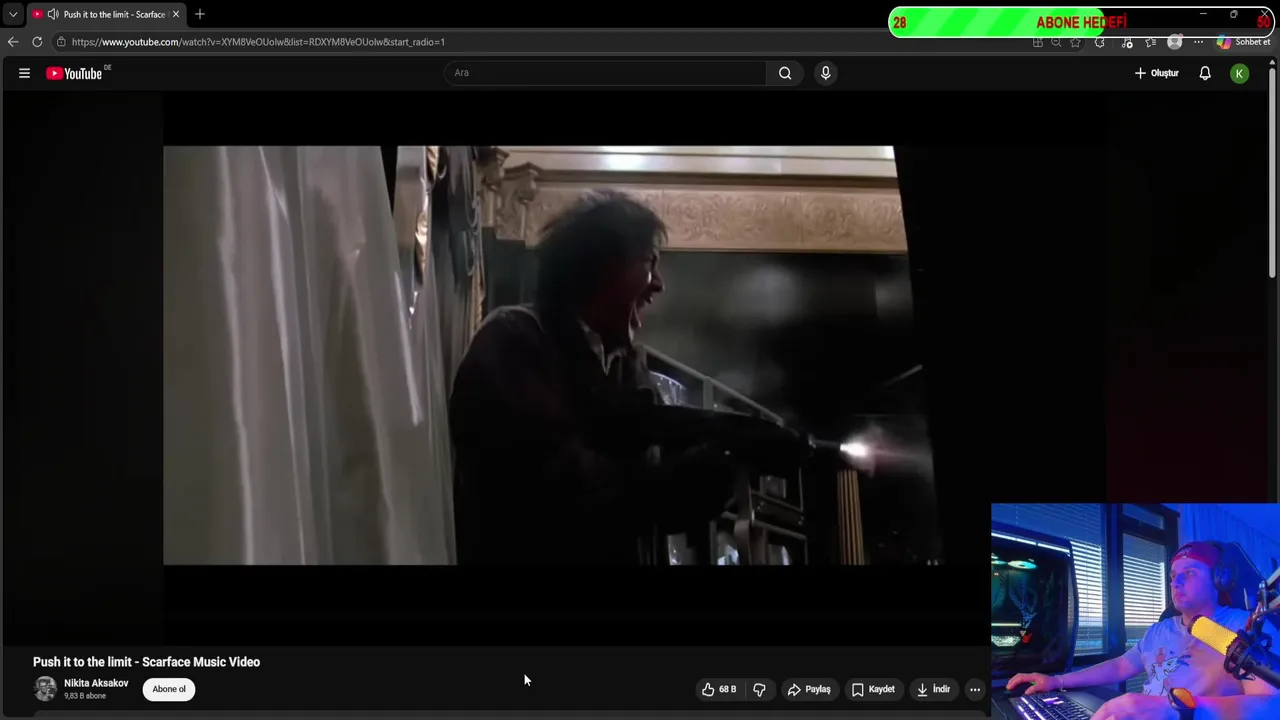Viewport: 1280px width, 720px height.
Task: Mute tab via speaker icon
Action: tap(52, 14)
